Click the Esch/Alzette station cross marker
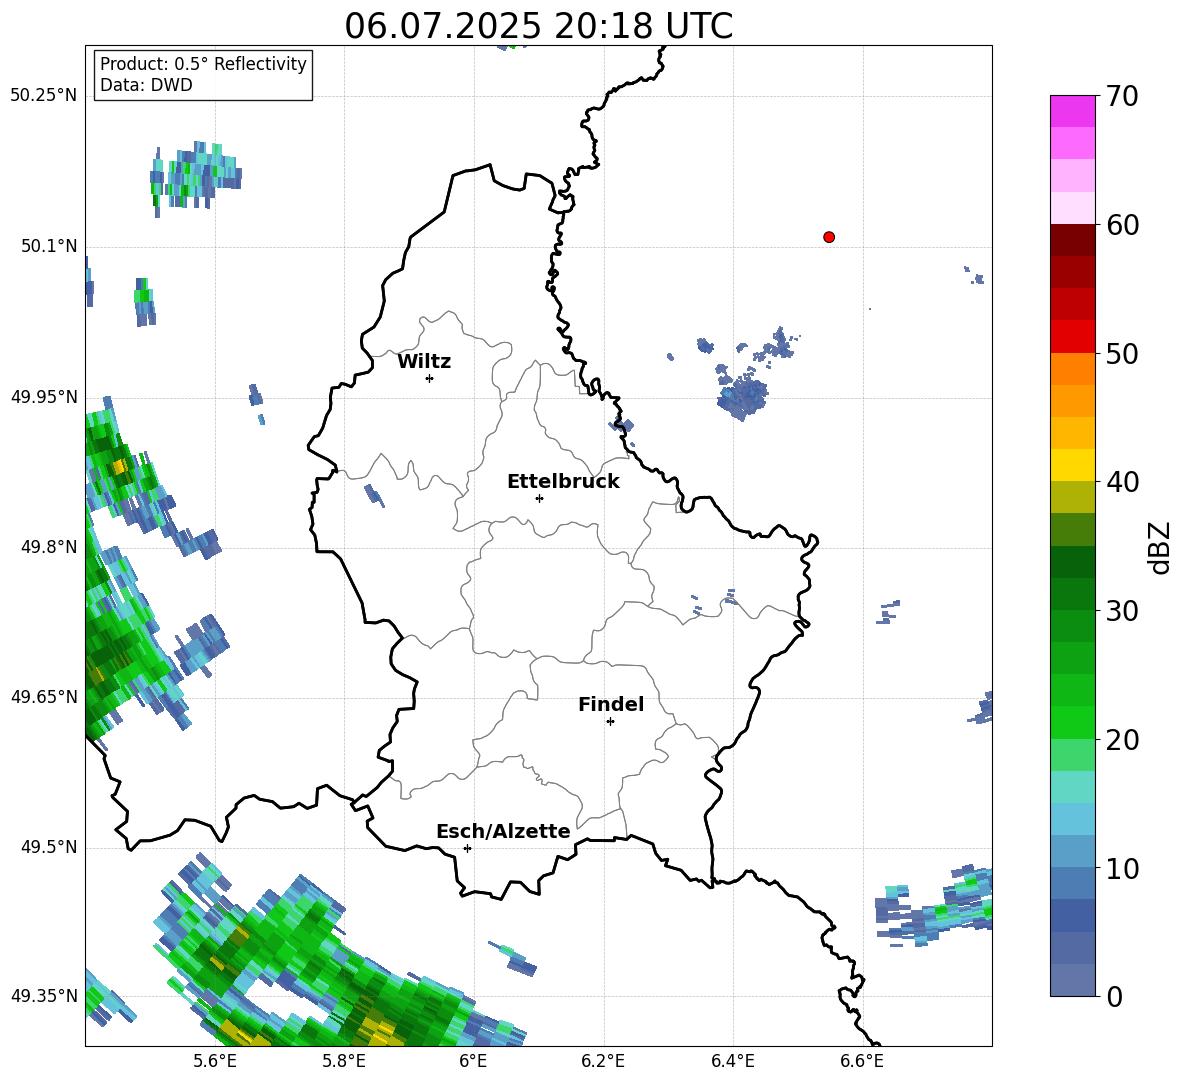This screenshot has height=1081, width=1184. click(467, 848)
